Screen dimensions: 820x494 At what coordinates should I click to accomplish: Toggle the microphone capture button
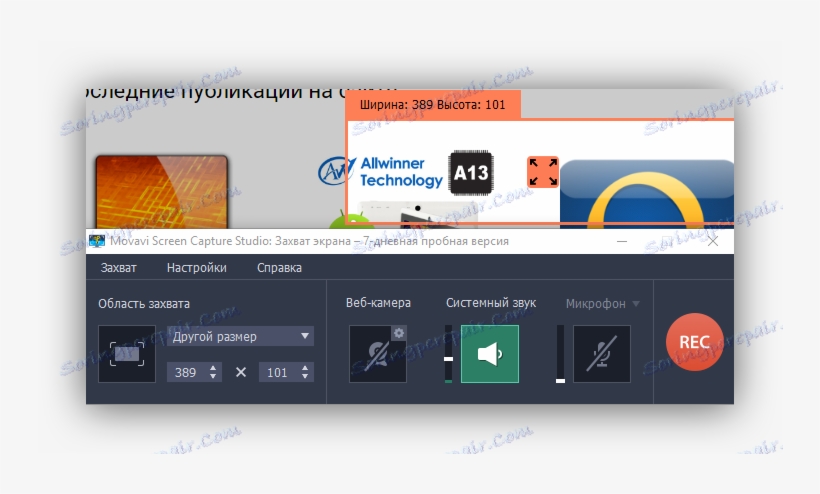(602, 354)
